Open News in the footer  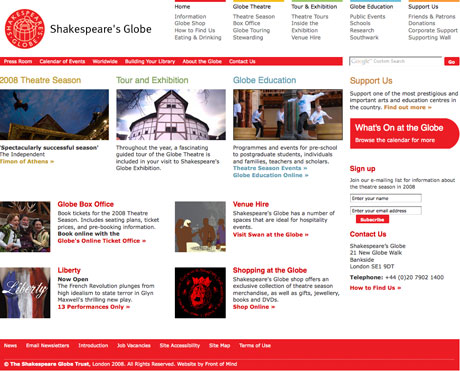10,345
